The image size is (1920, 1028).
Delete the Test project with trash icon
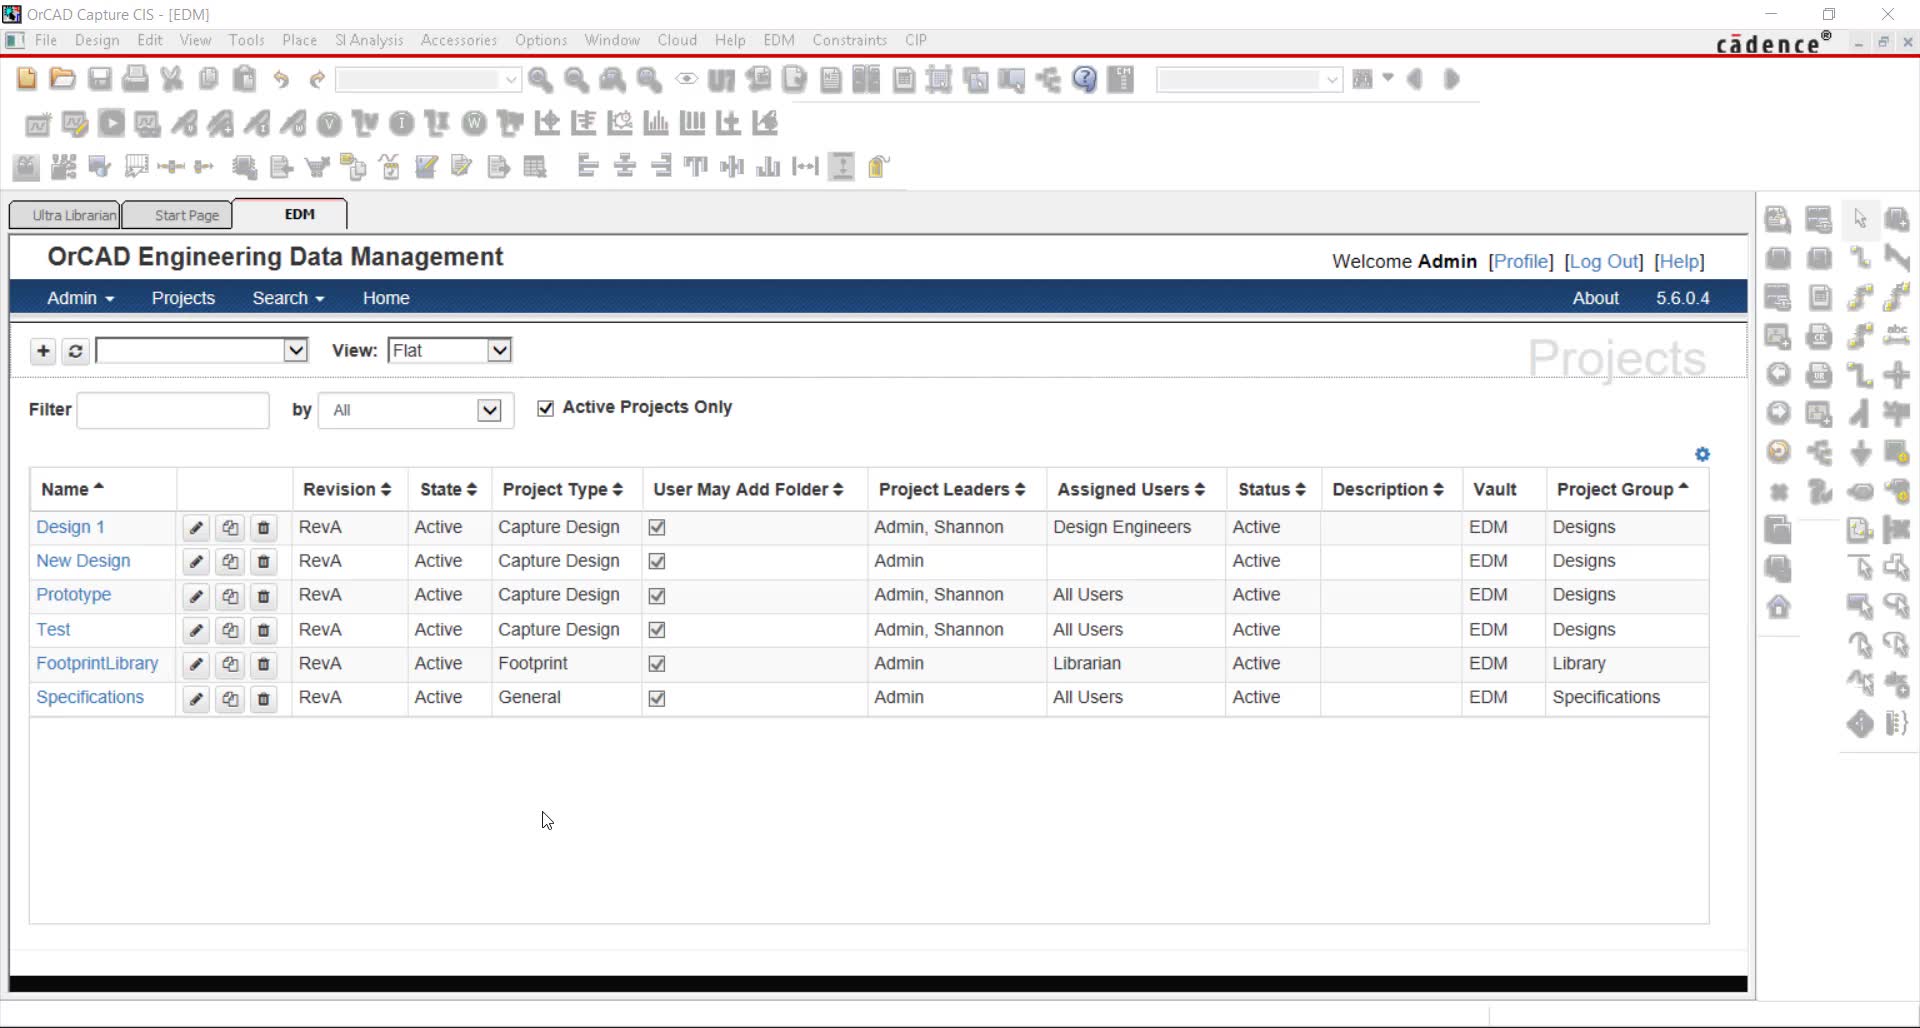[262, 630]
